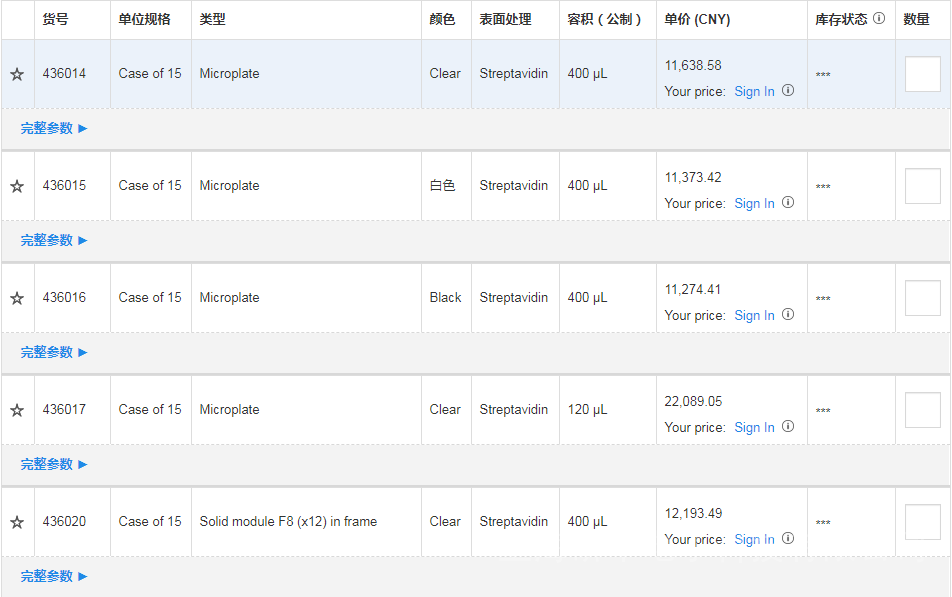Click Sign In link for 436015
952x597 pixels.
pos(754,203)
